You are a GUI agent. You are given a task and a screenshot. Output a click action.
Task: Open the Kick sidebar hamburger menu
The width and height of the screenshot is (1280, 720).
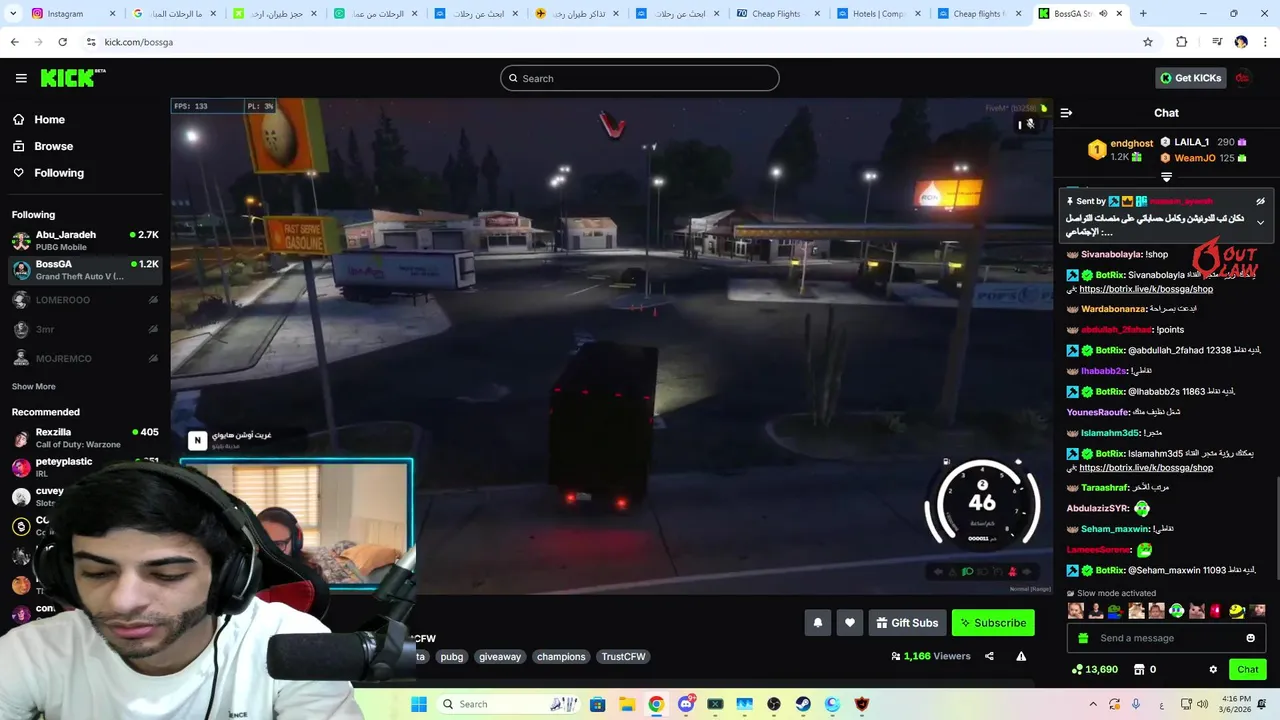click(x=21, y=78)
